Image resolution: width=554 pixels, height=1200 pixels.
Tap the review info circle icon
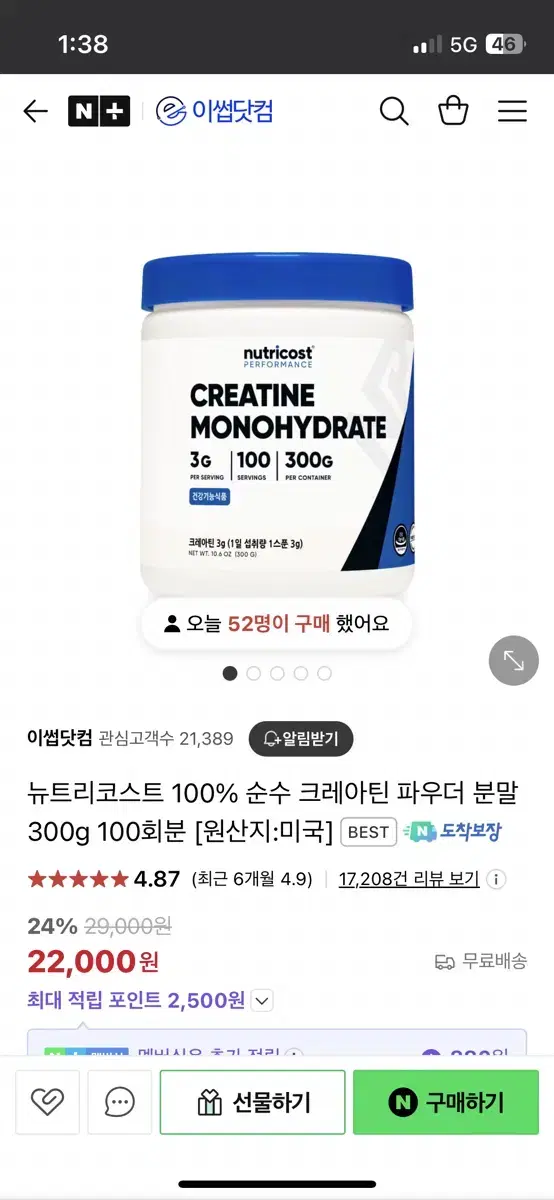pos(496,879)
